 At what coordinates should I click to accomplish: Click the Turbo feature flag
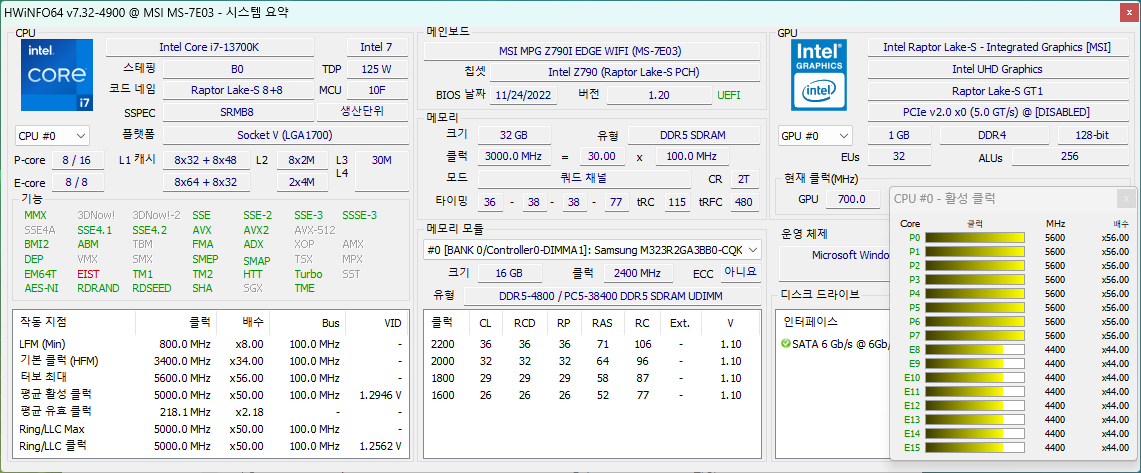(309, 274)
